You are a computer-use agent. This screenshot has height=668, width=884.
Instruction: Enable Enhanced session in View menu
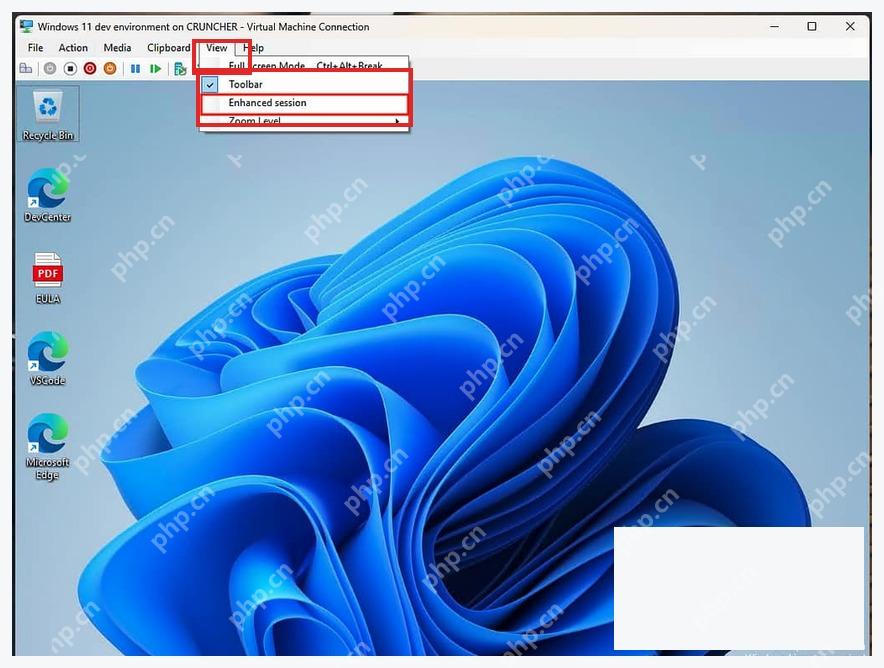pos(304,103)
